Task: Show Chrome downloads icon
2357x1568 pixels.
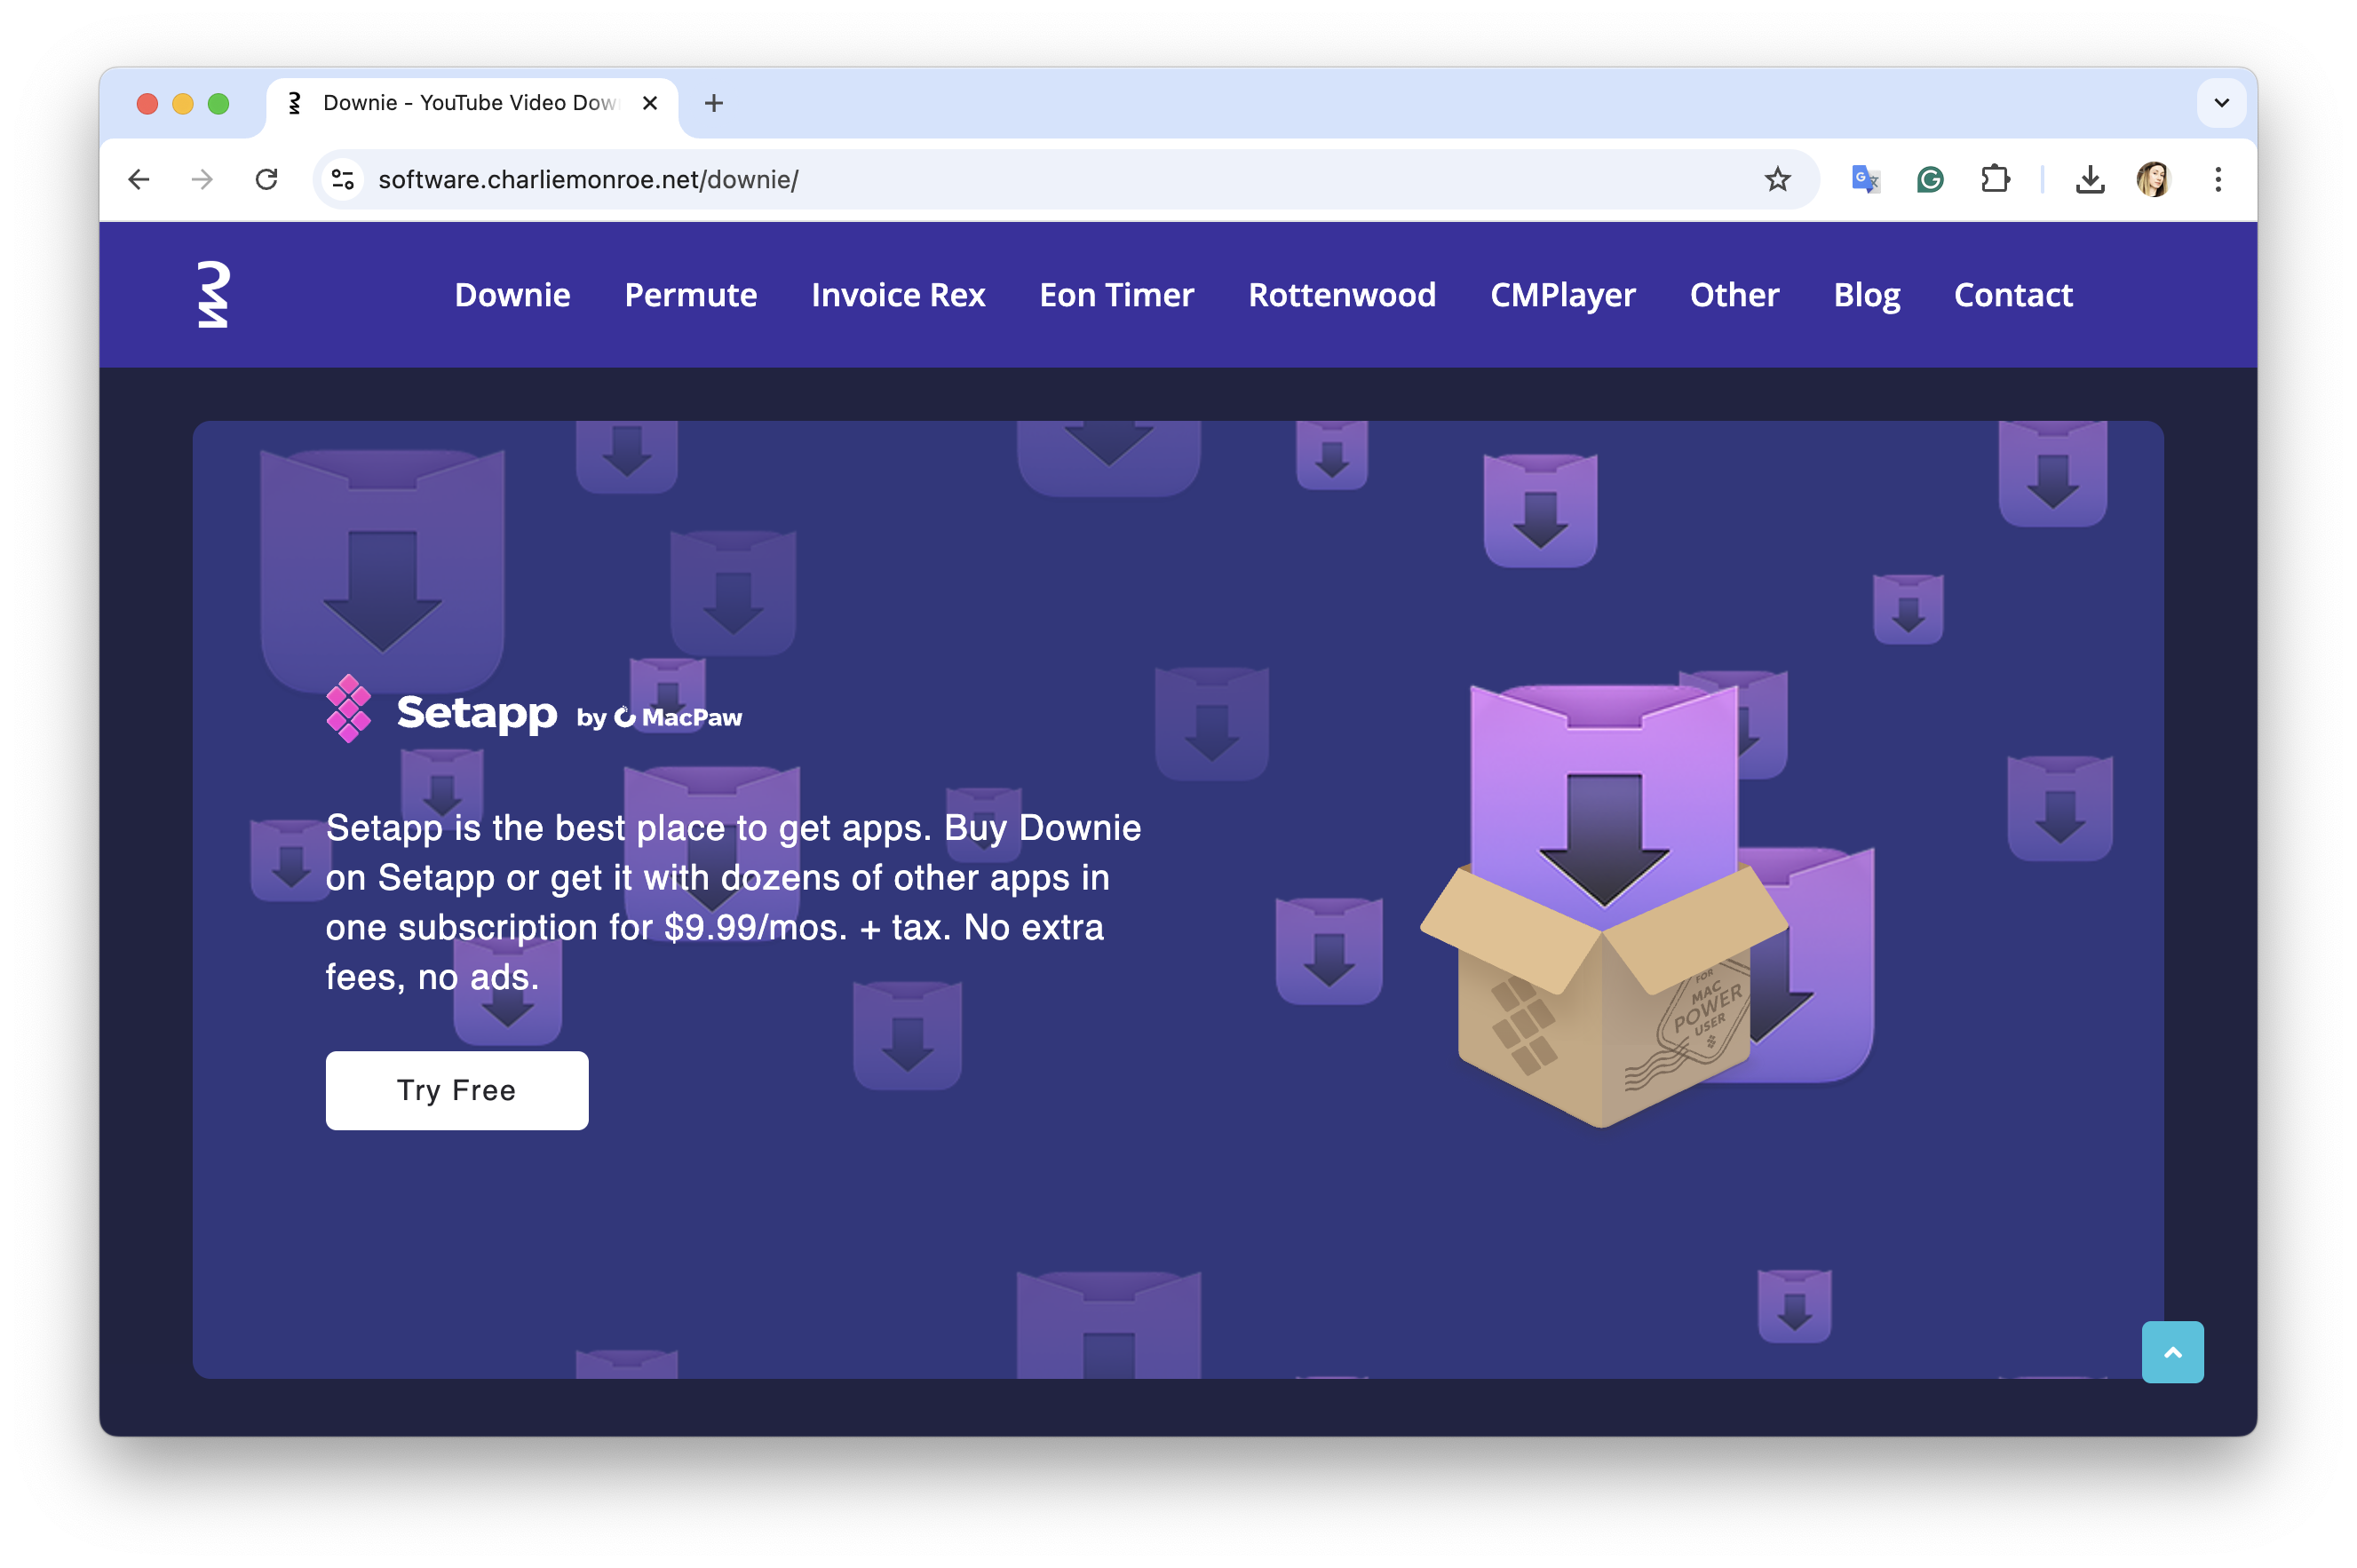Action: 2089,180
